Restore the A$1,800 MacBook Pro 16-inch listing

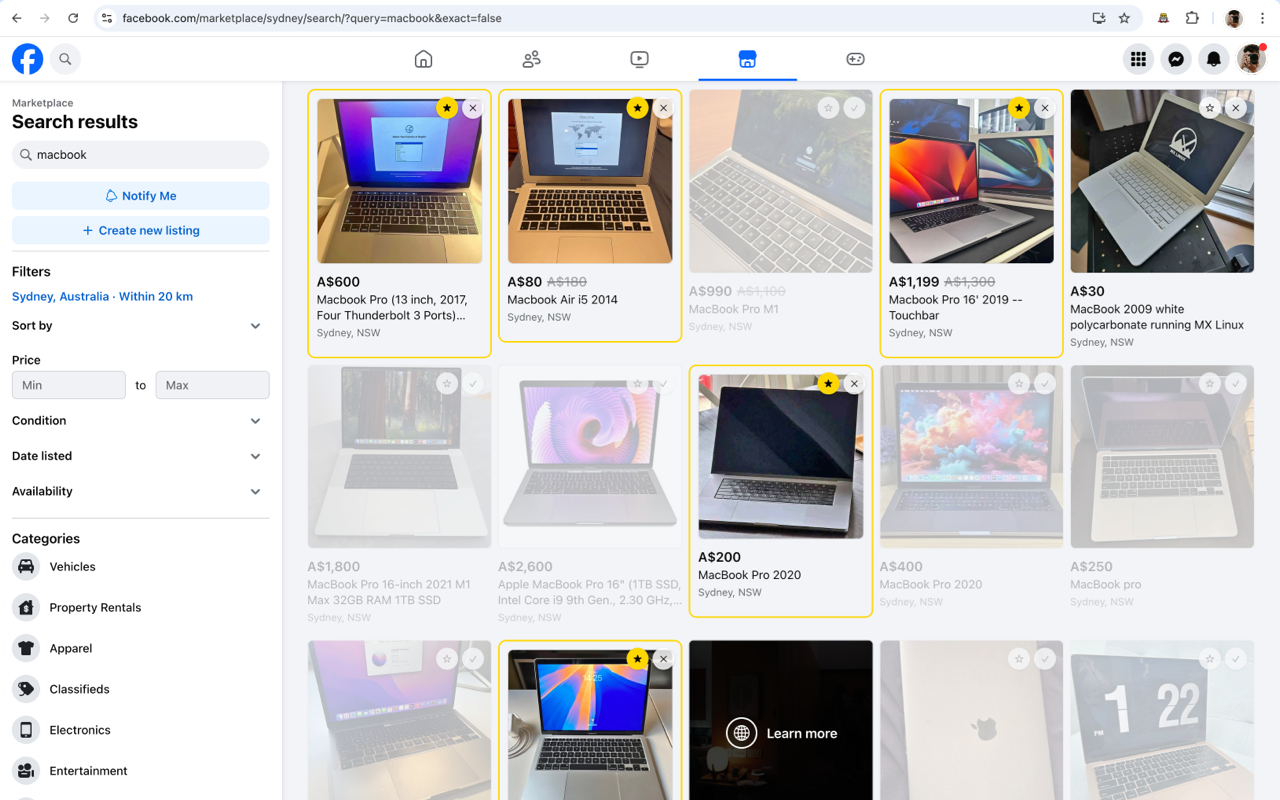473,383
